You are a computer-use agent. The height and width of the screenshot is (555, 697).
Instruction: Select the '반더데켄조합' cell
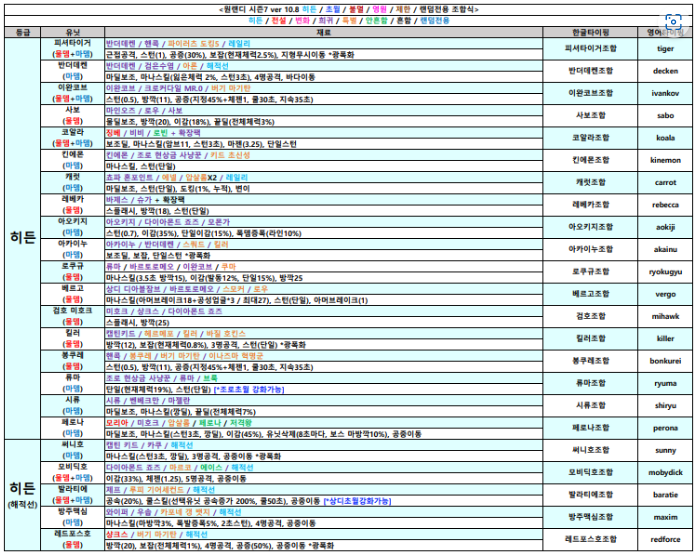pos(590,71)
